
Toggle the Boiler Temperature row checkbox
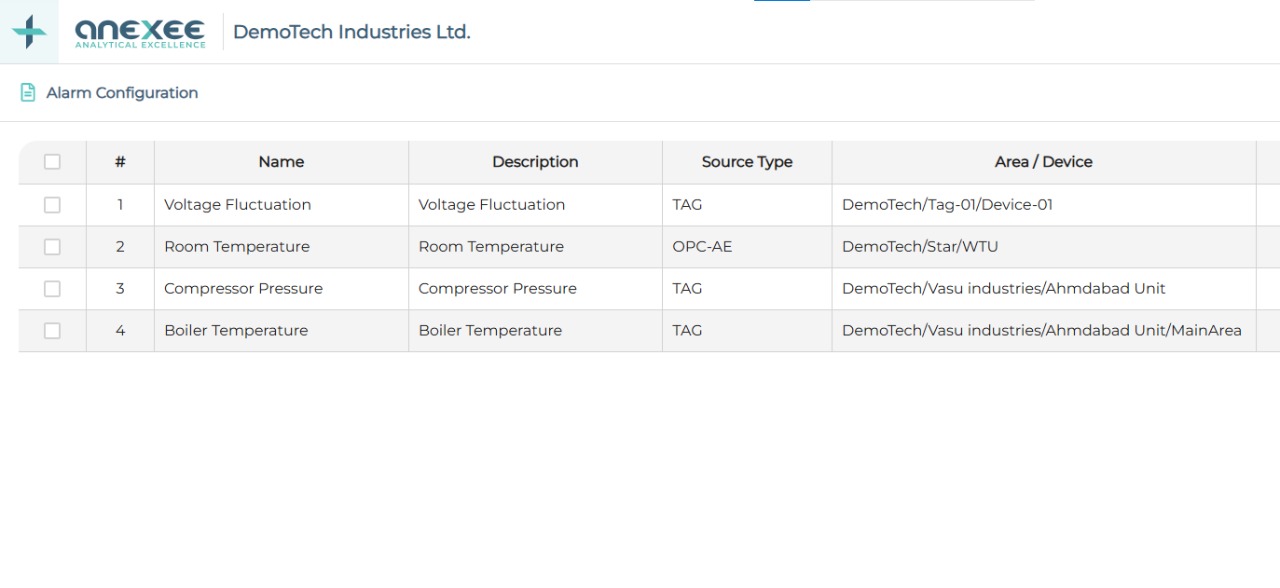pos(52,331)
